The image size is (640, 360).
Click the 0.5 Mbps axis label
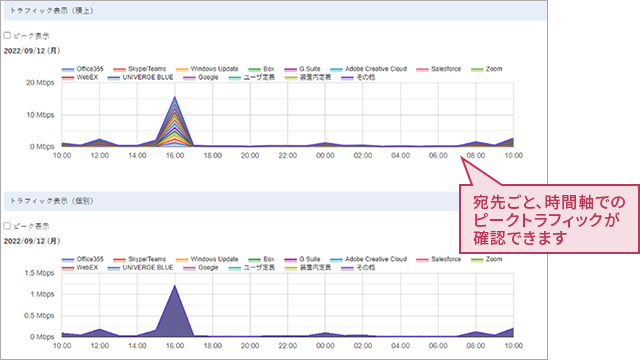point(39,316)
